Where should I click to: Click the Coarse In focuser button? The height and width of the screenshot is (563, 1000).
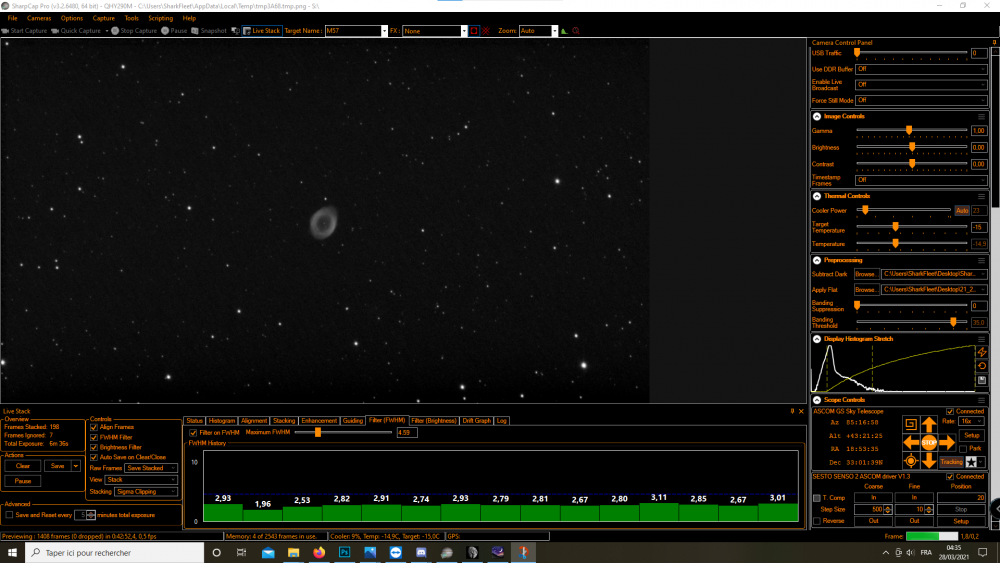pyautogui.click(x=874, y=498)
